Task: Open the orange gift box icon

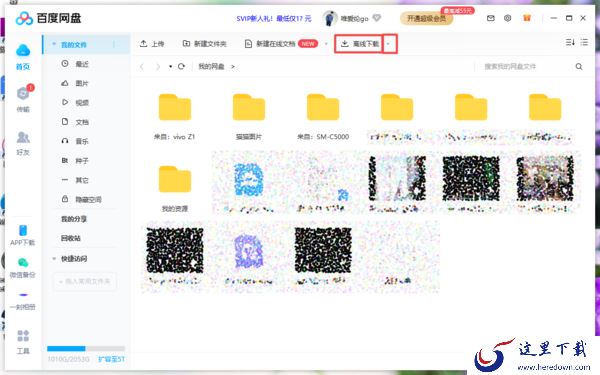Action: click(527, 18)
